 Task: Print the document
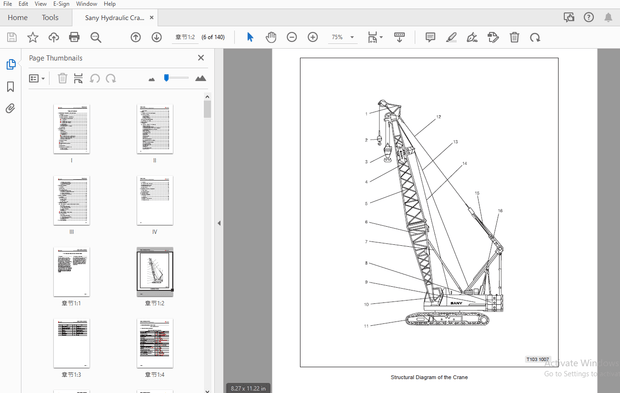pyautogui.click(x=74, y=37)
